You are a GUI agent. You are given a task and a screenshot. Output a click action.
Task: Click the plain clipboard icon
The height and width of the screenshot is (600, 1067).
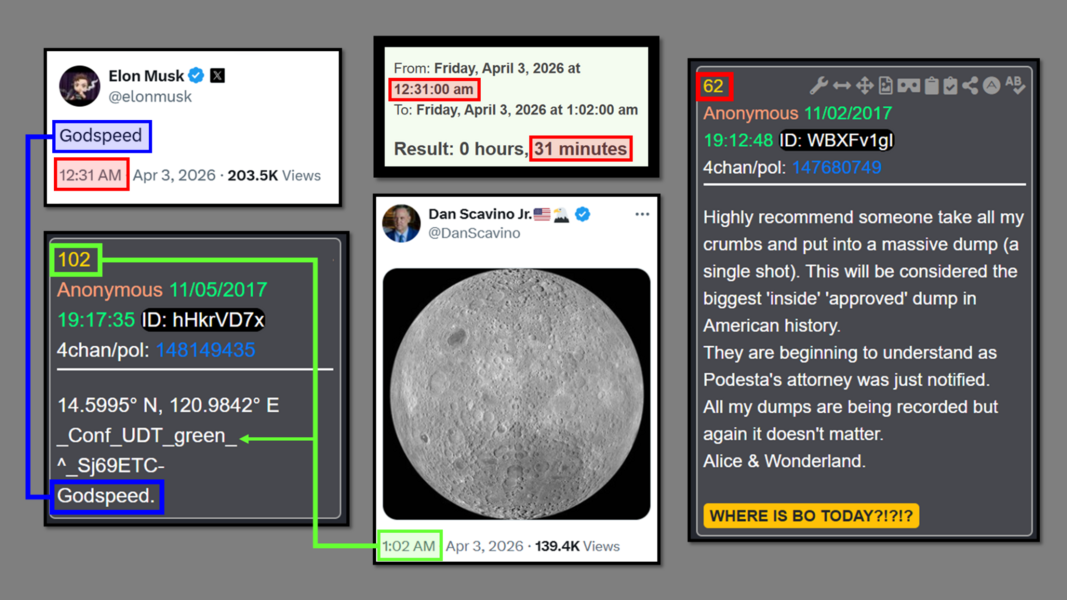point(931,86)
